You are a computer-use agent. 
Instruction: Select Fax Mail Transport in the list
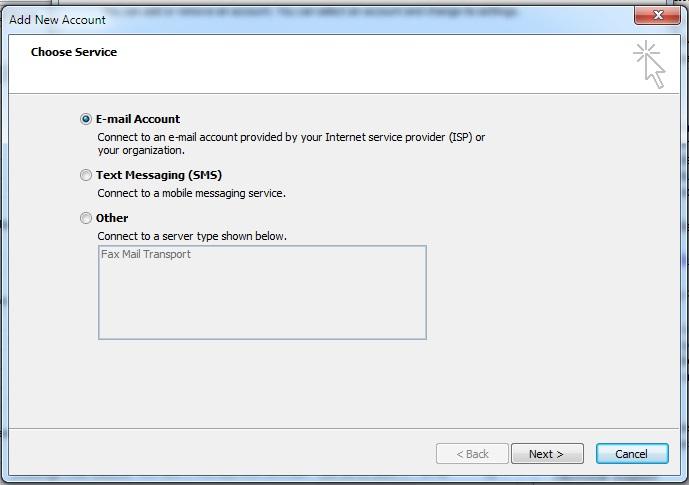146,255
